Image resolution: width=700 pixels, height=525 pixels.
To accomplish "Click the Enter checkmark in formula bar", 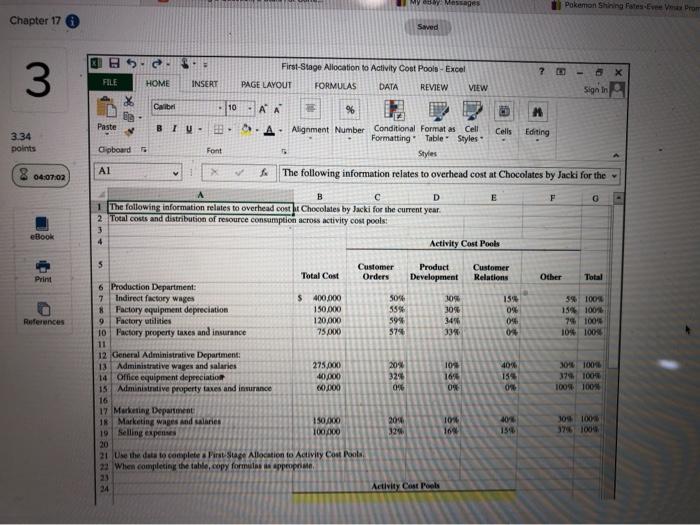I will point(239,172).
